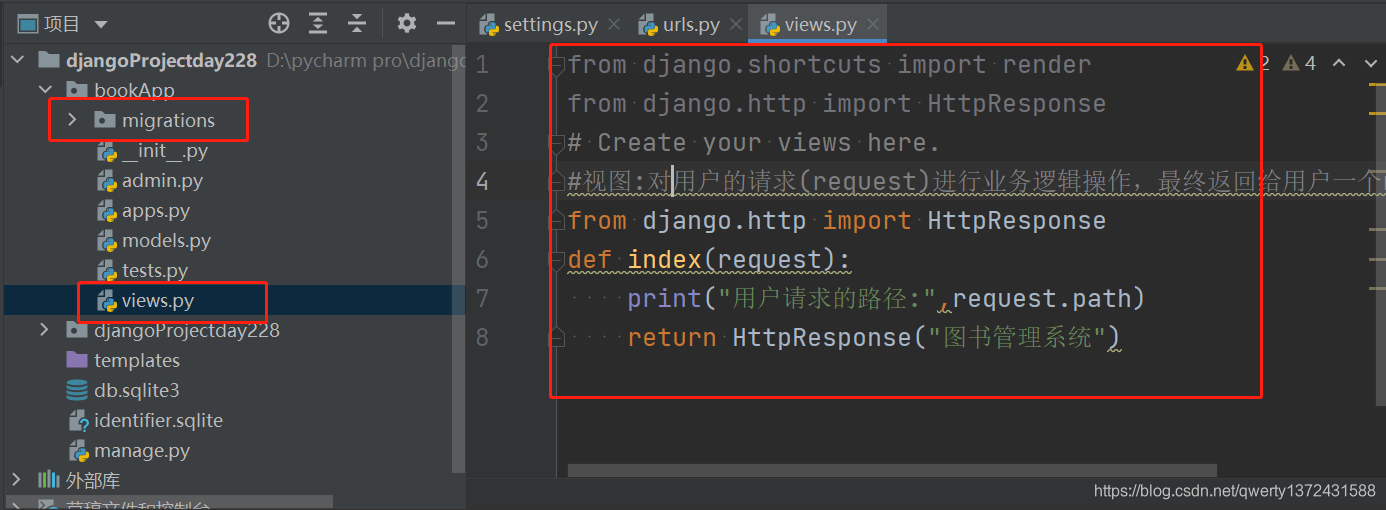
Task: Click the first yellow warning count indicator
Action: [x=1252, y=64]
